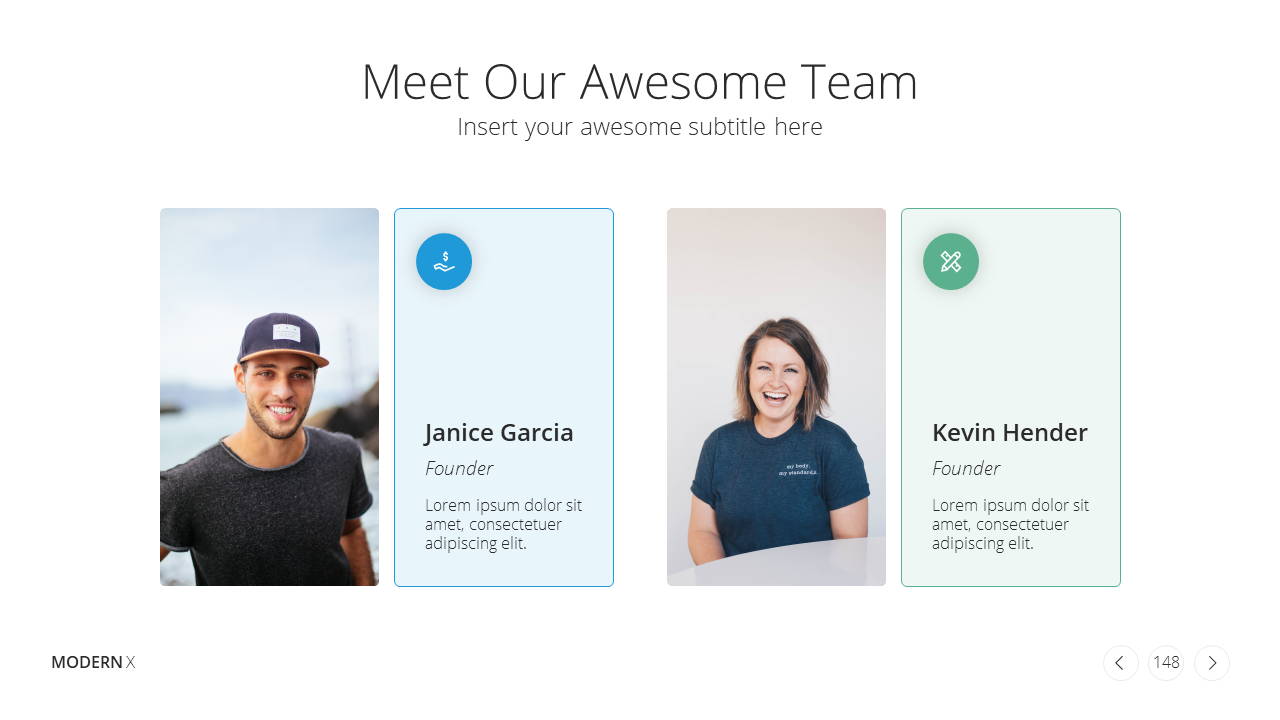Select the light blue Janice Garcia card
Image resolution: width=1280 pixels, height=720 pixels.
[x=504, y=397]
